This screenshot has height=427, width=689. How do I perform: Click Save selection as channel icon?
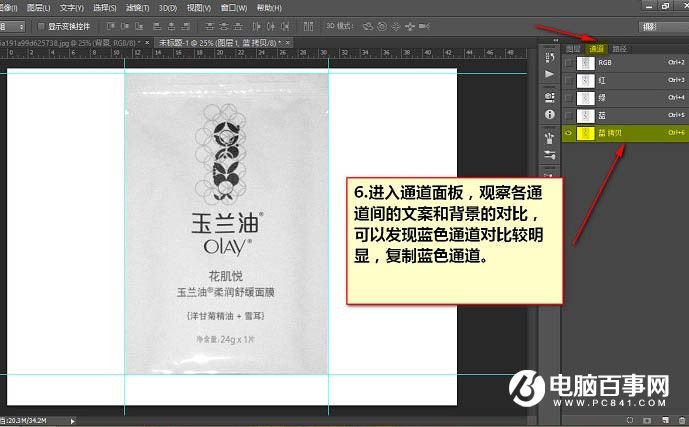pos(647,420)
